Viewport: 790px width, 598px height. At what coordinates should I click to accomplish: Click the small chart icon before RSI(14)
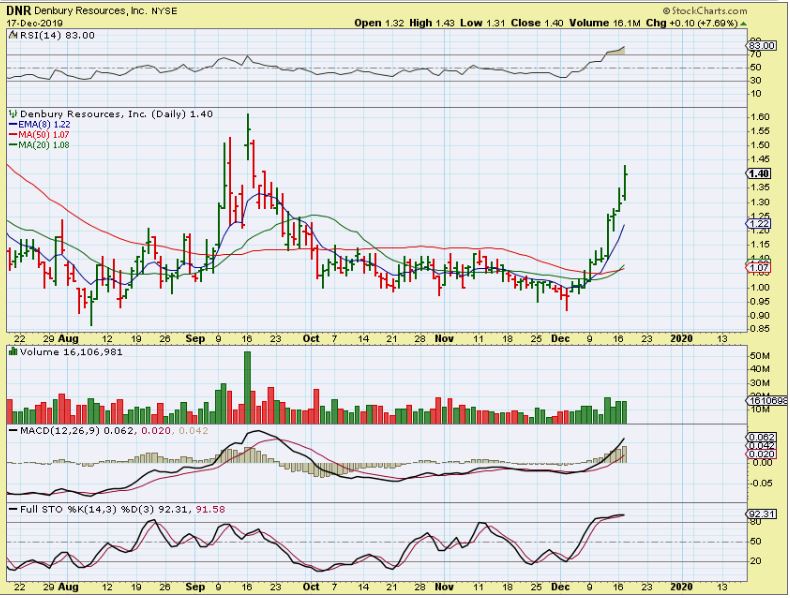(13, 35)
